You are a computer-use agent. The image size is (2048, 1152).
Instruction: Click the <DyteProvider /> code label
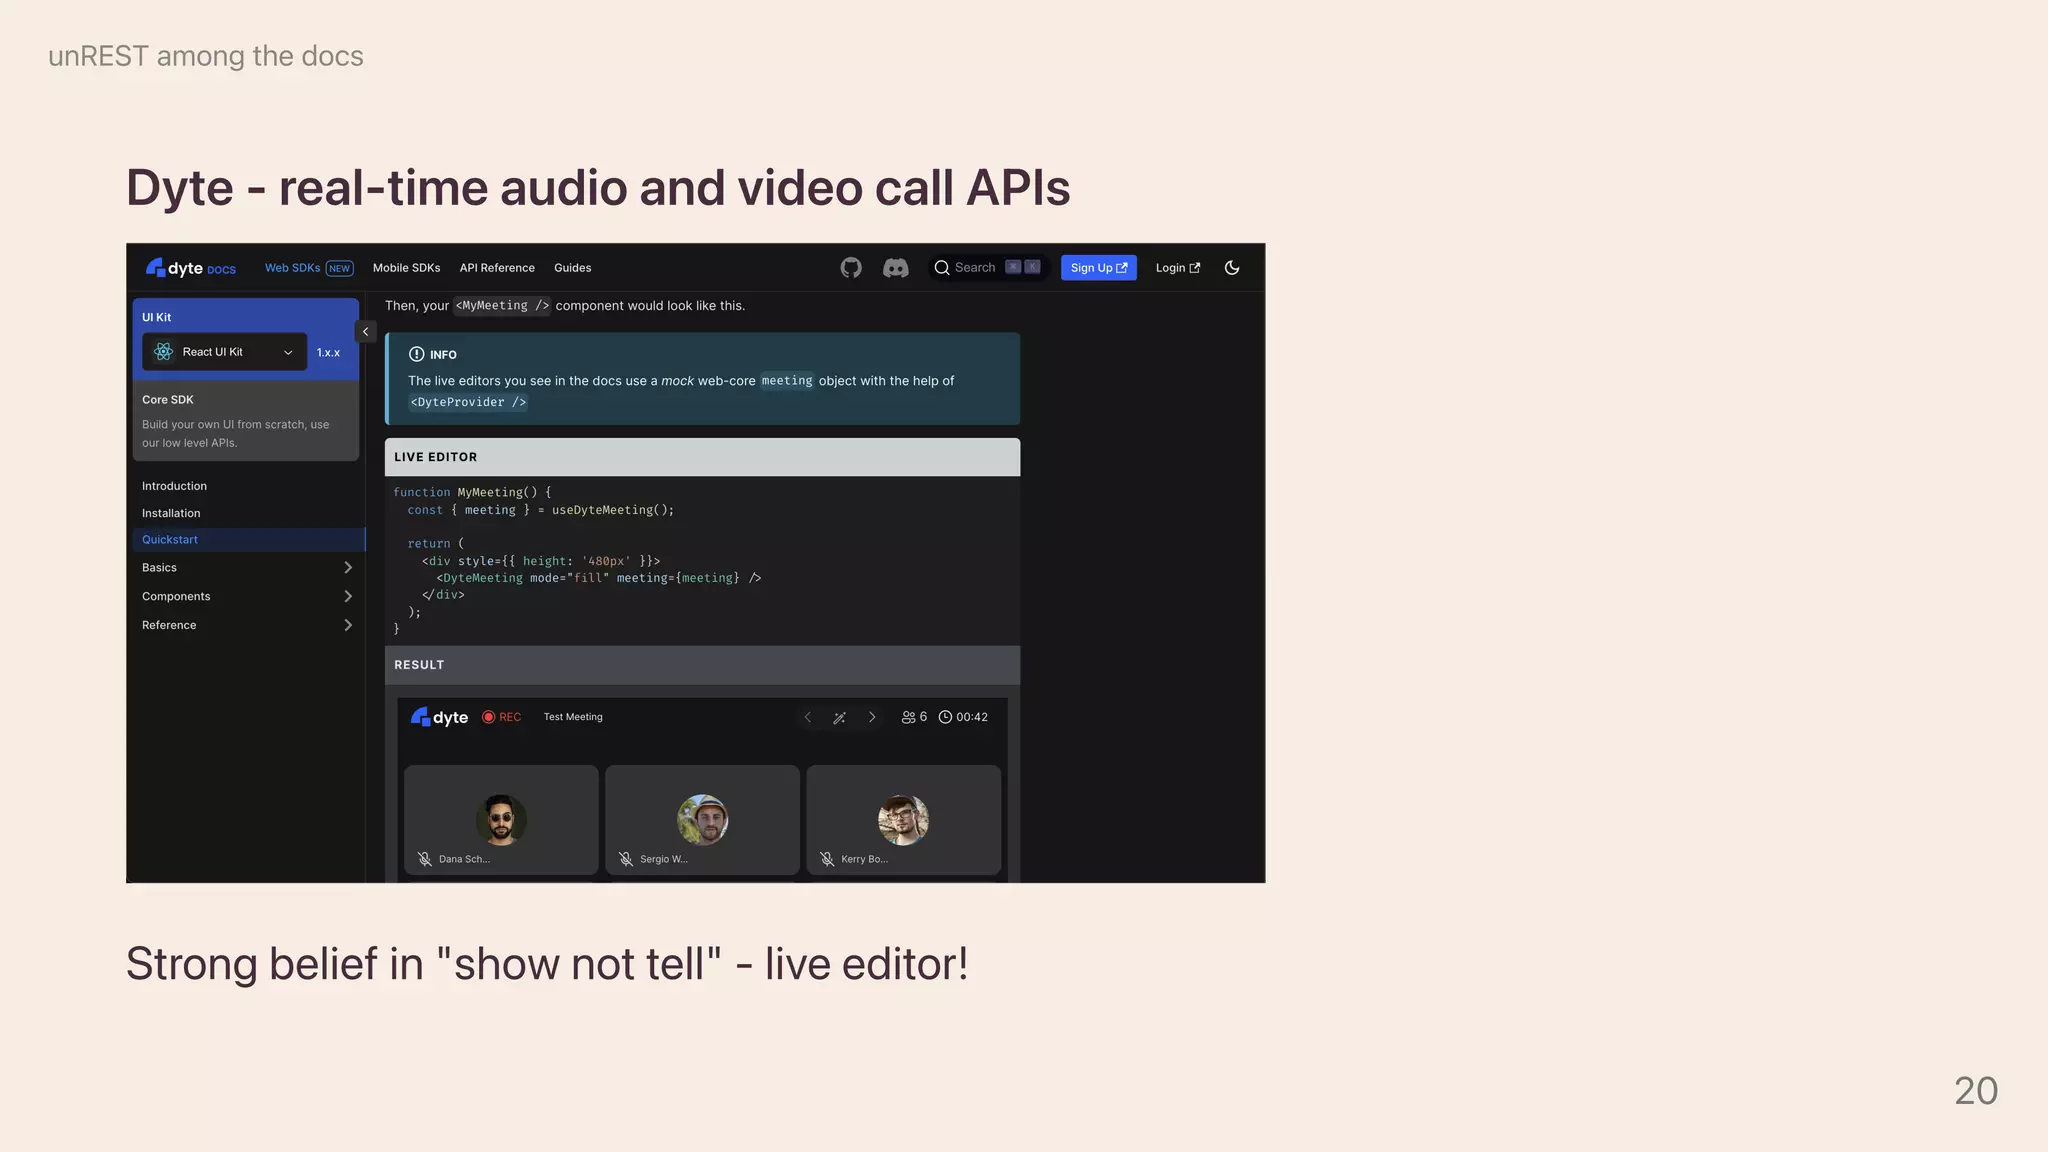coord(468,402)
